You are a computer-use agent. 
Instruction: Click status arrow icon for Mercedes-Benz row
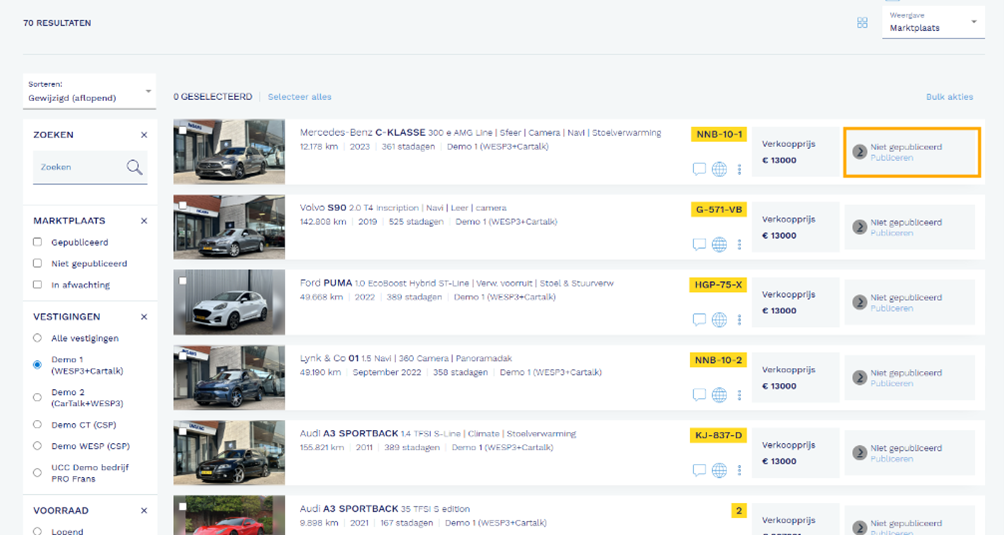pos(859,152)
